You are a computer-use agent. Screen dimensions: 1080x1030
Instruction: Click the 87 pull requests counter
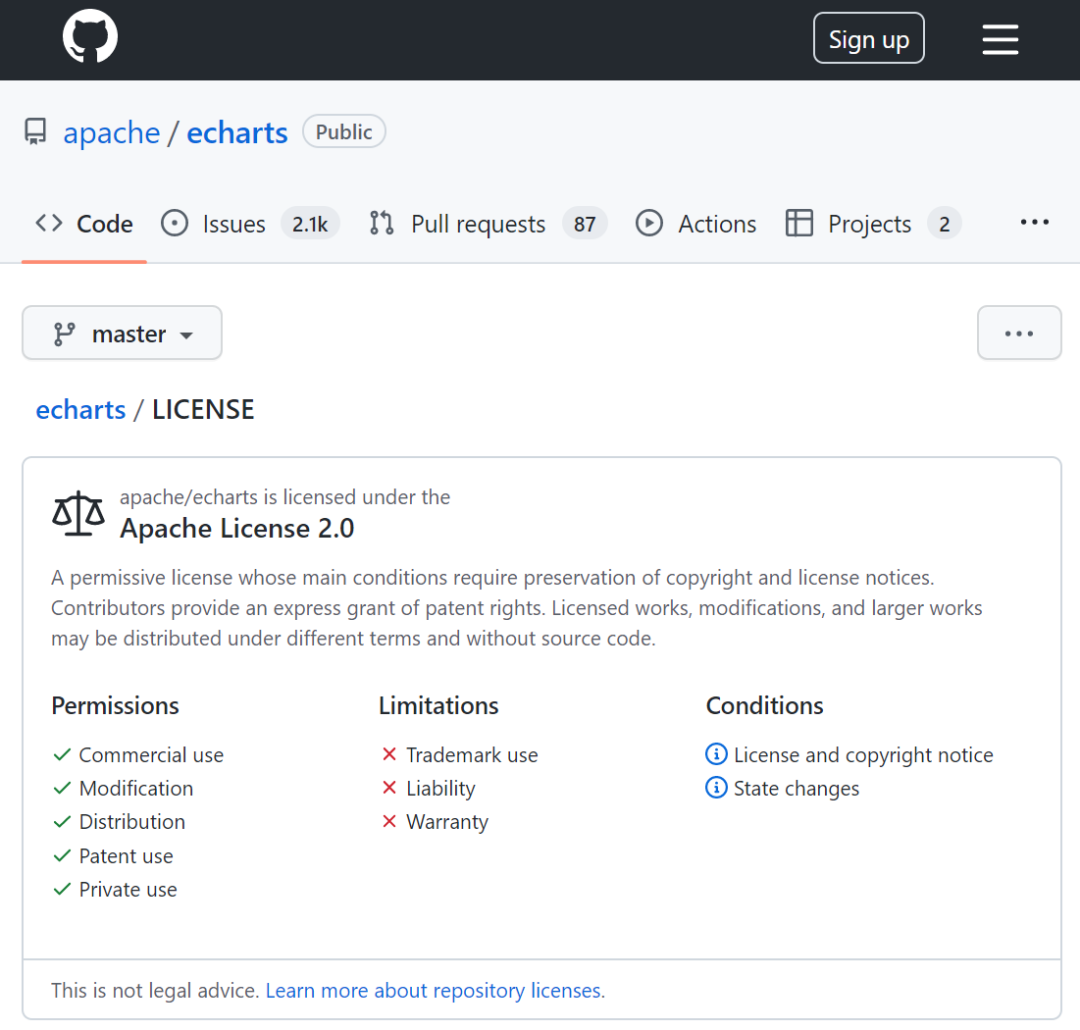(x=585, y=224)
